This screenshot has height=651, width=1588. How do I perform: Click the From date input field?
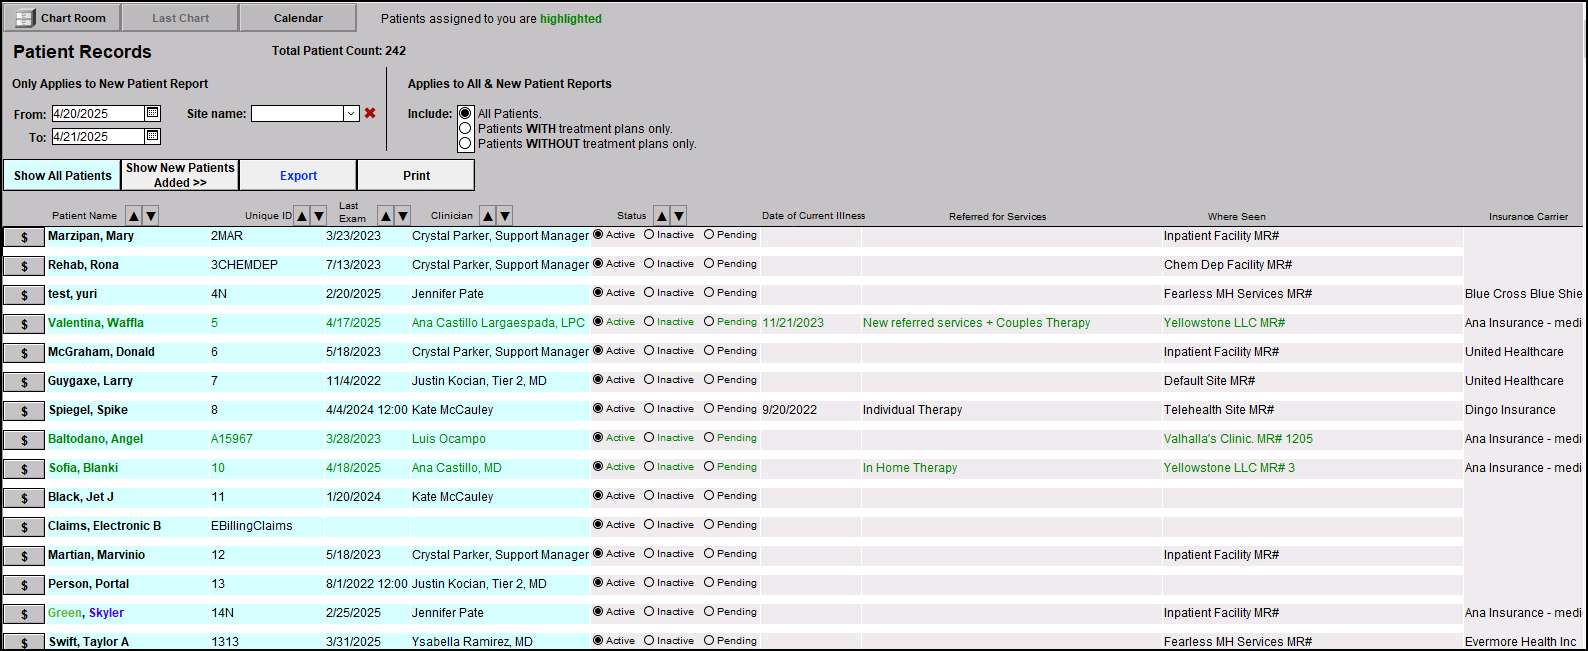98,114
